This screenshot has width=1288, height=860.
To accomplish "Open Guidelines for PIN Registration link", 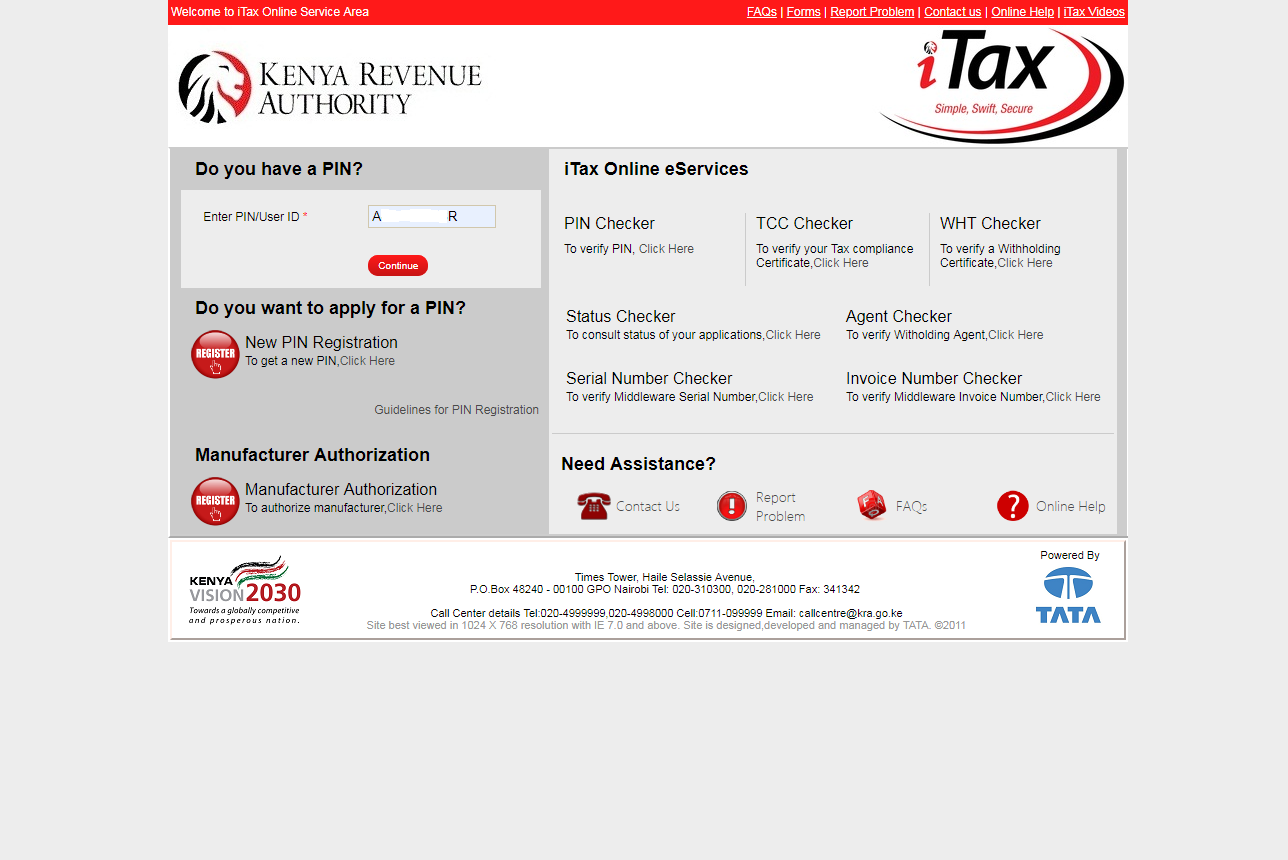I will click(x=456, y=410).
